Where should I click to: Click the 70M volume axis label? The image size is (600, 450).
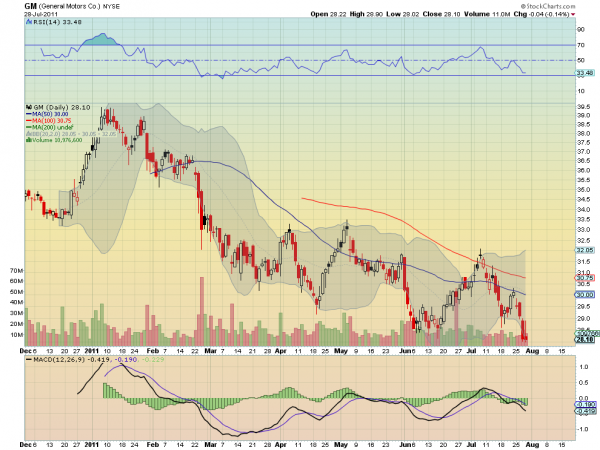point(16,271)
